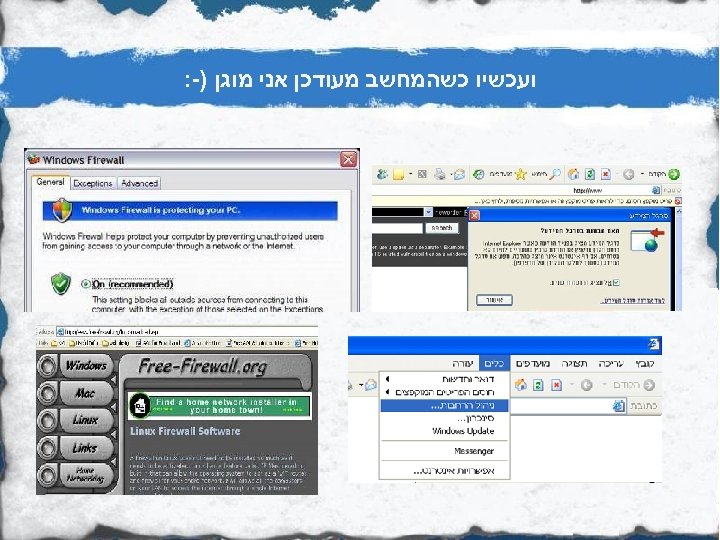Open the תצוגה (View) menu
This screenshot has width=720, height=540.
tap(574, 364)
